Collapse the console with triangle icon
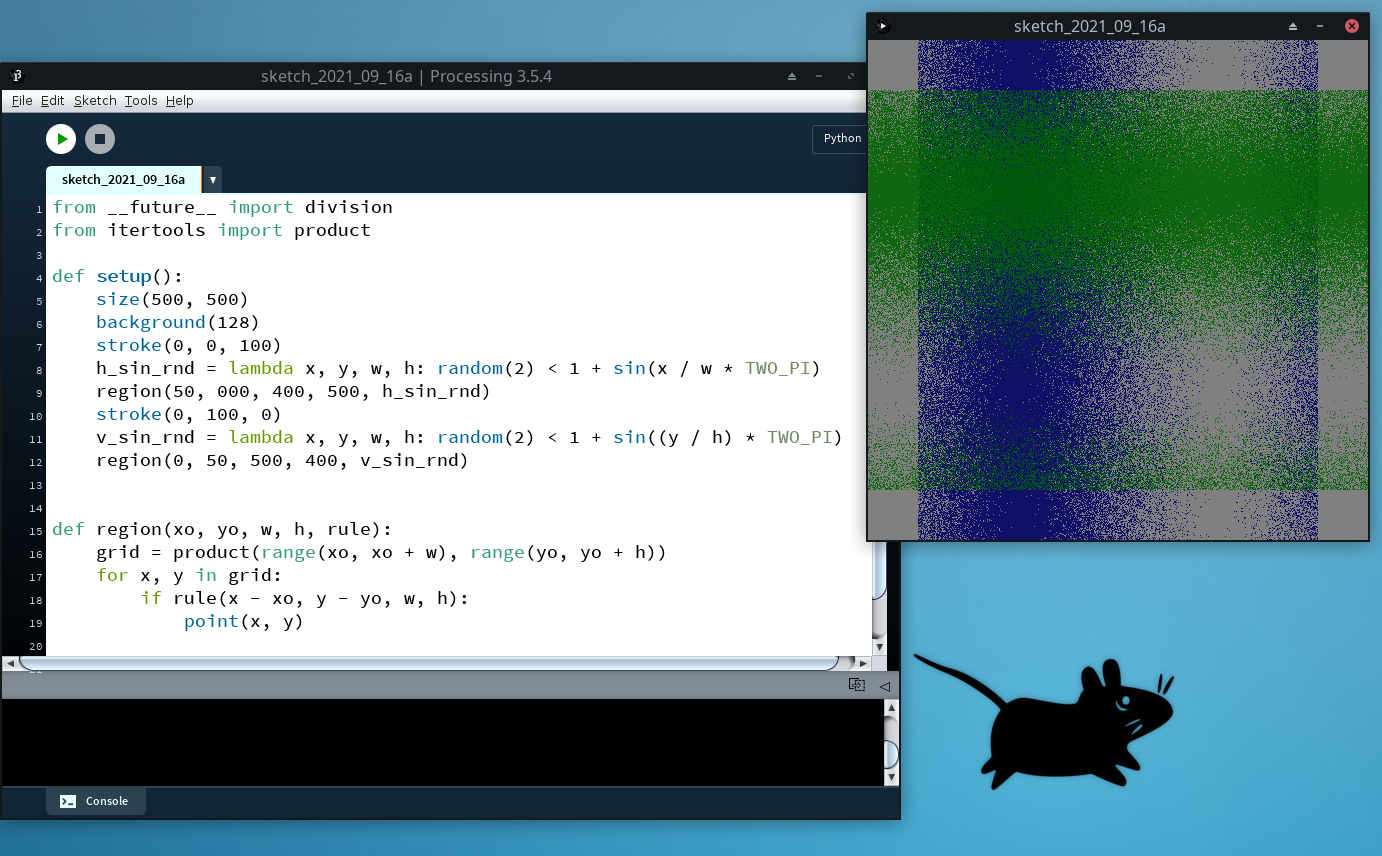The width and height of the screenshot is (1382, 856). click(x=884, y=686)
